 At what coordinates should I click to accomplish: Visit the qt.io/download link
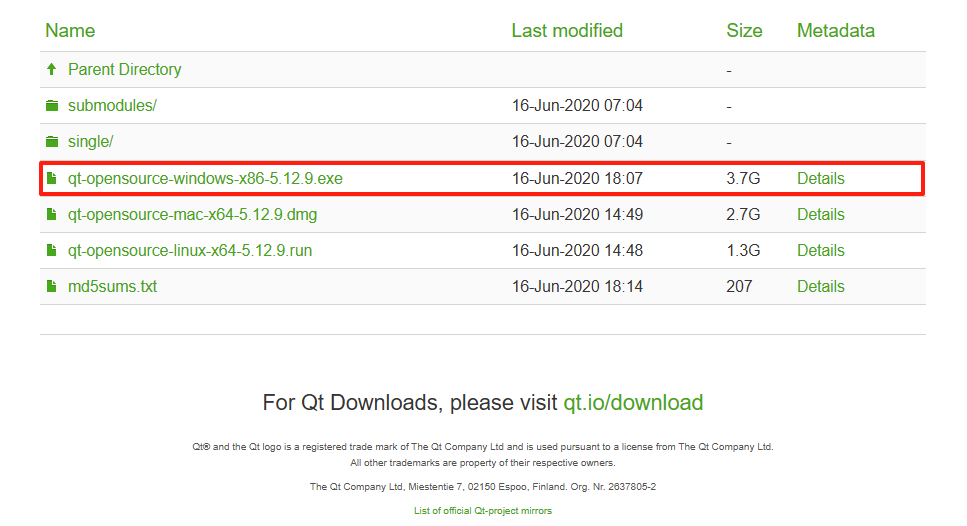(633, 403)
